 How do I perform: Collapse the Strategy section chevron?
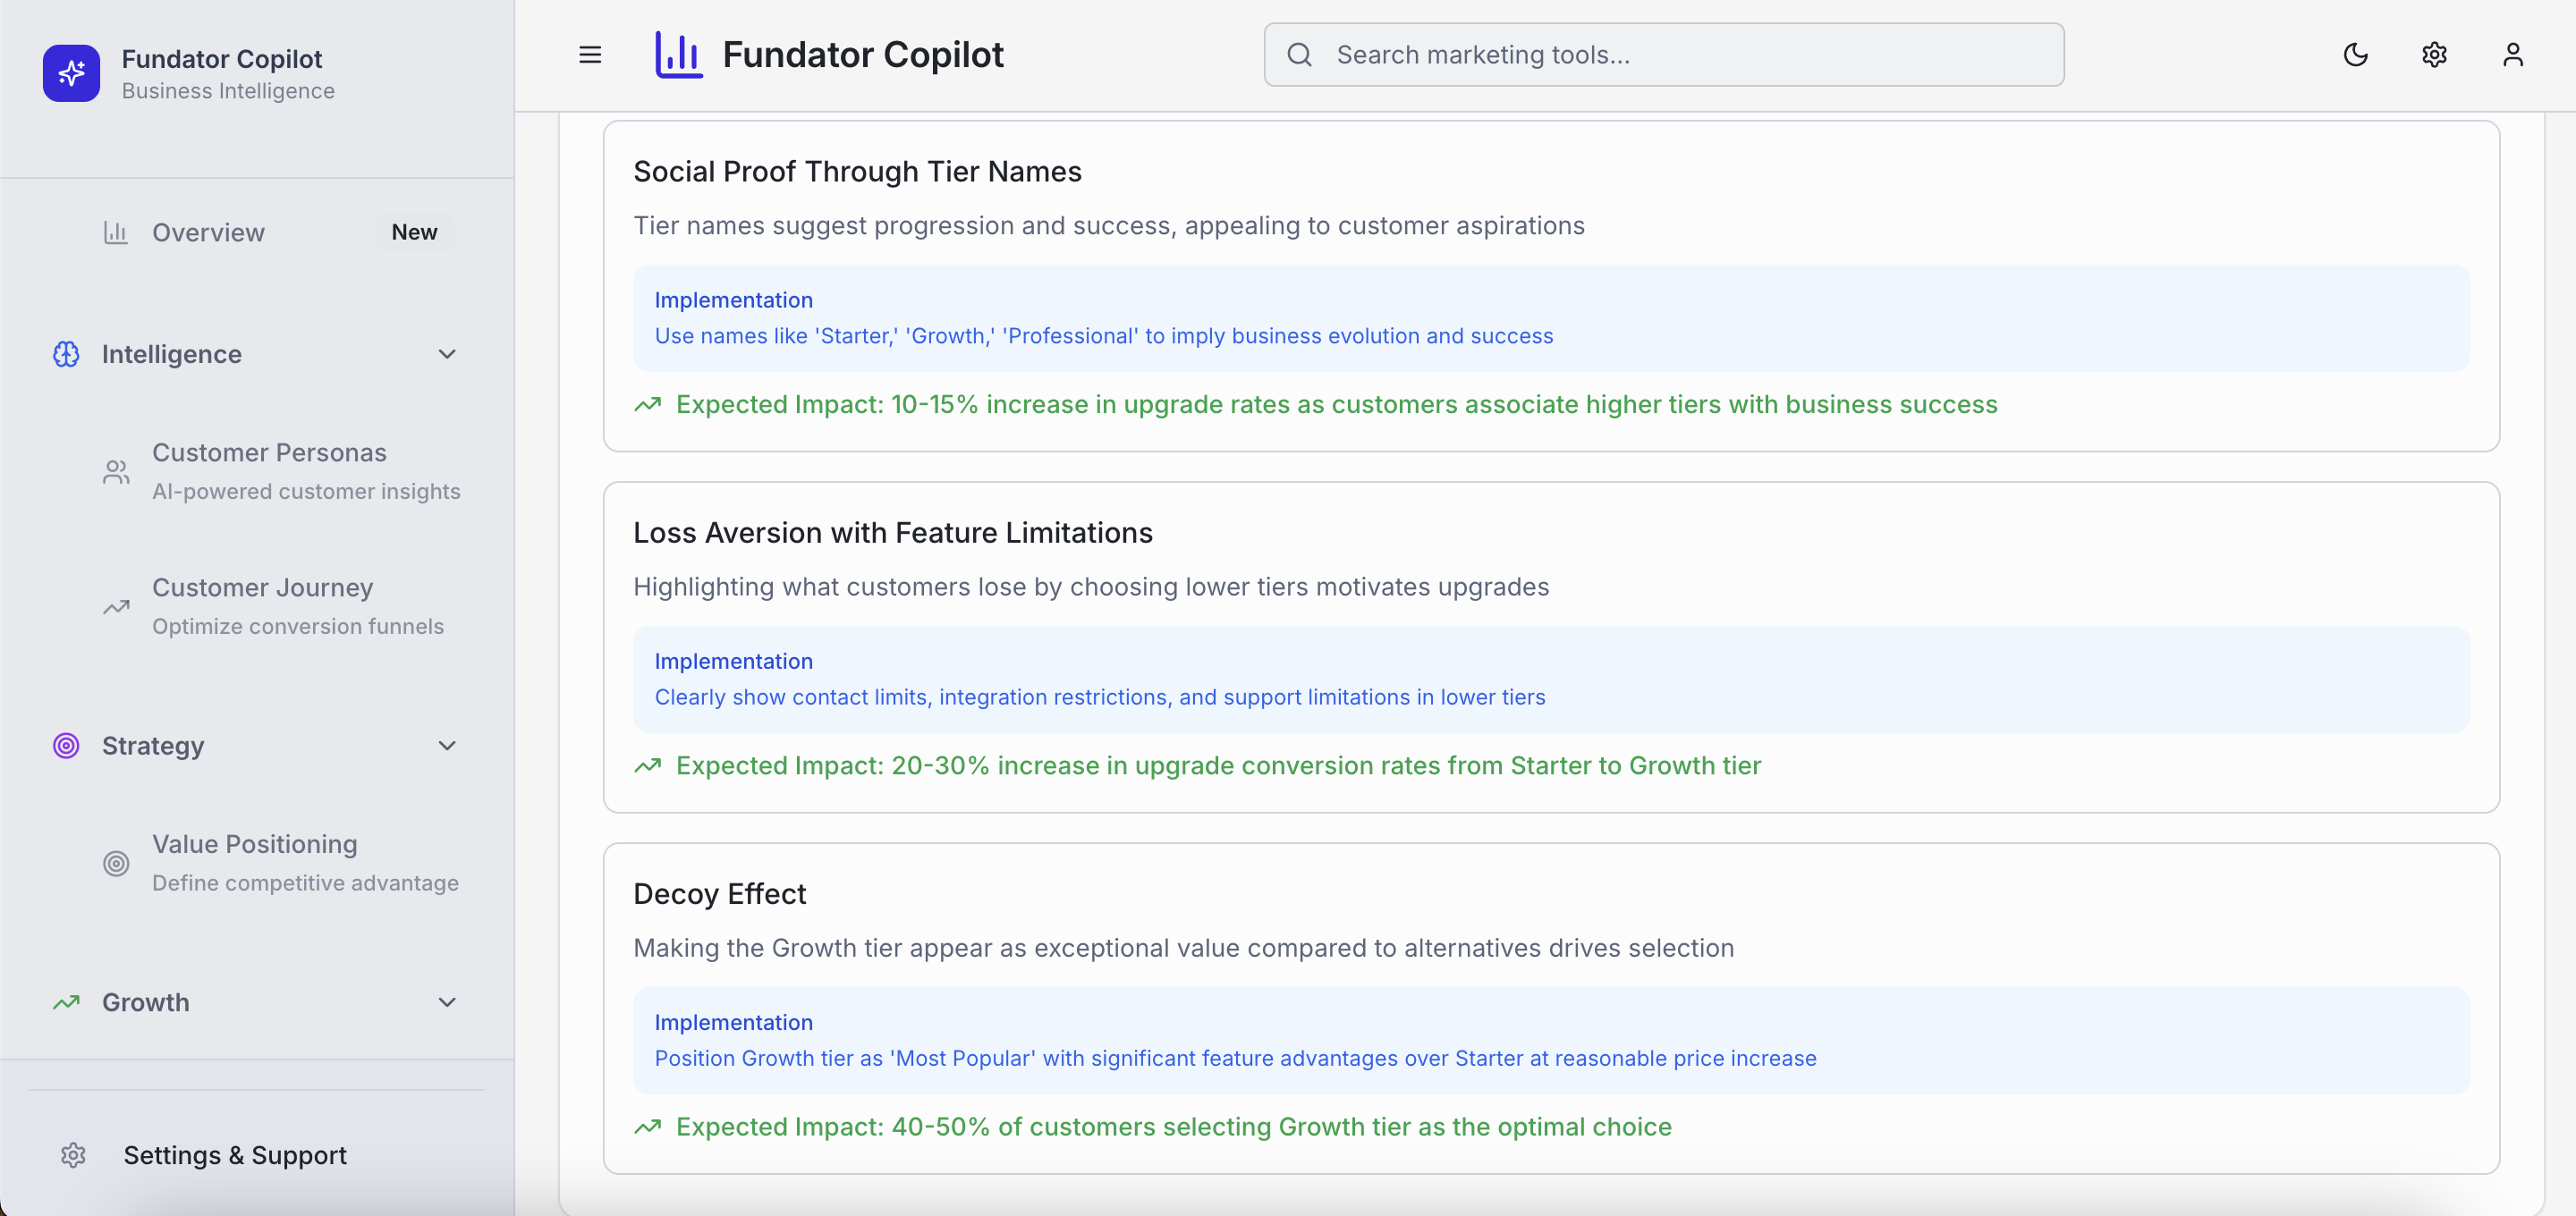(x=447, y=746)
